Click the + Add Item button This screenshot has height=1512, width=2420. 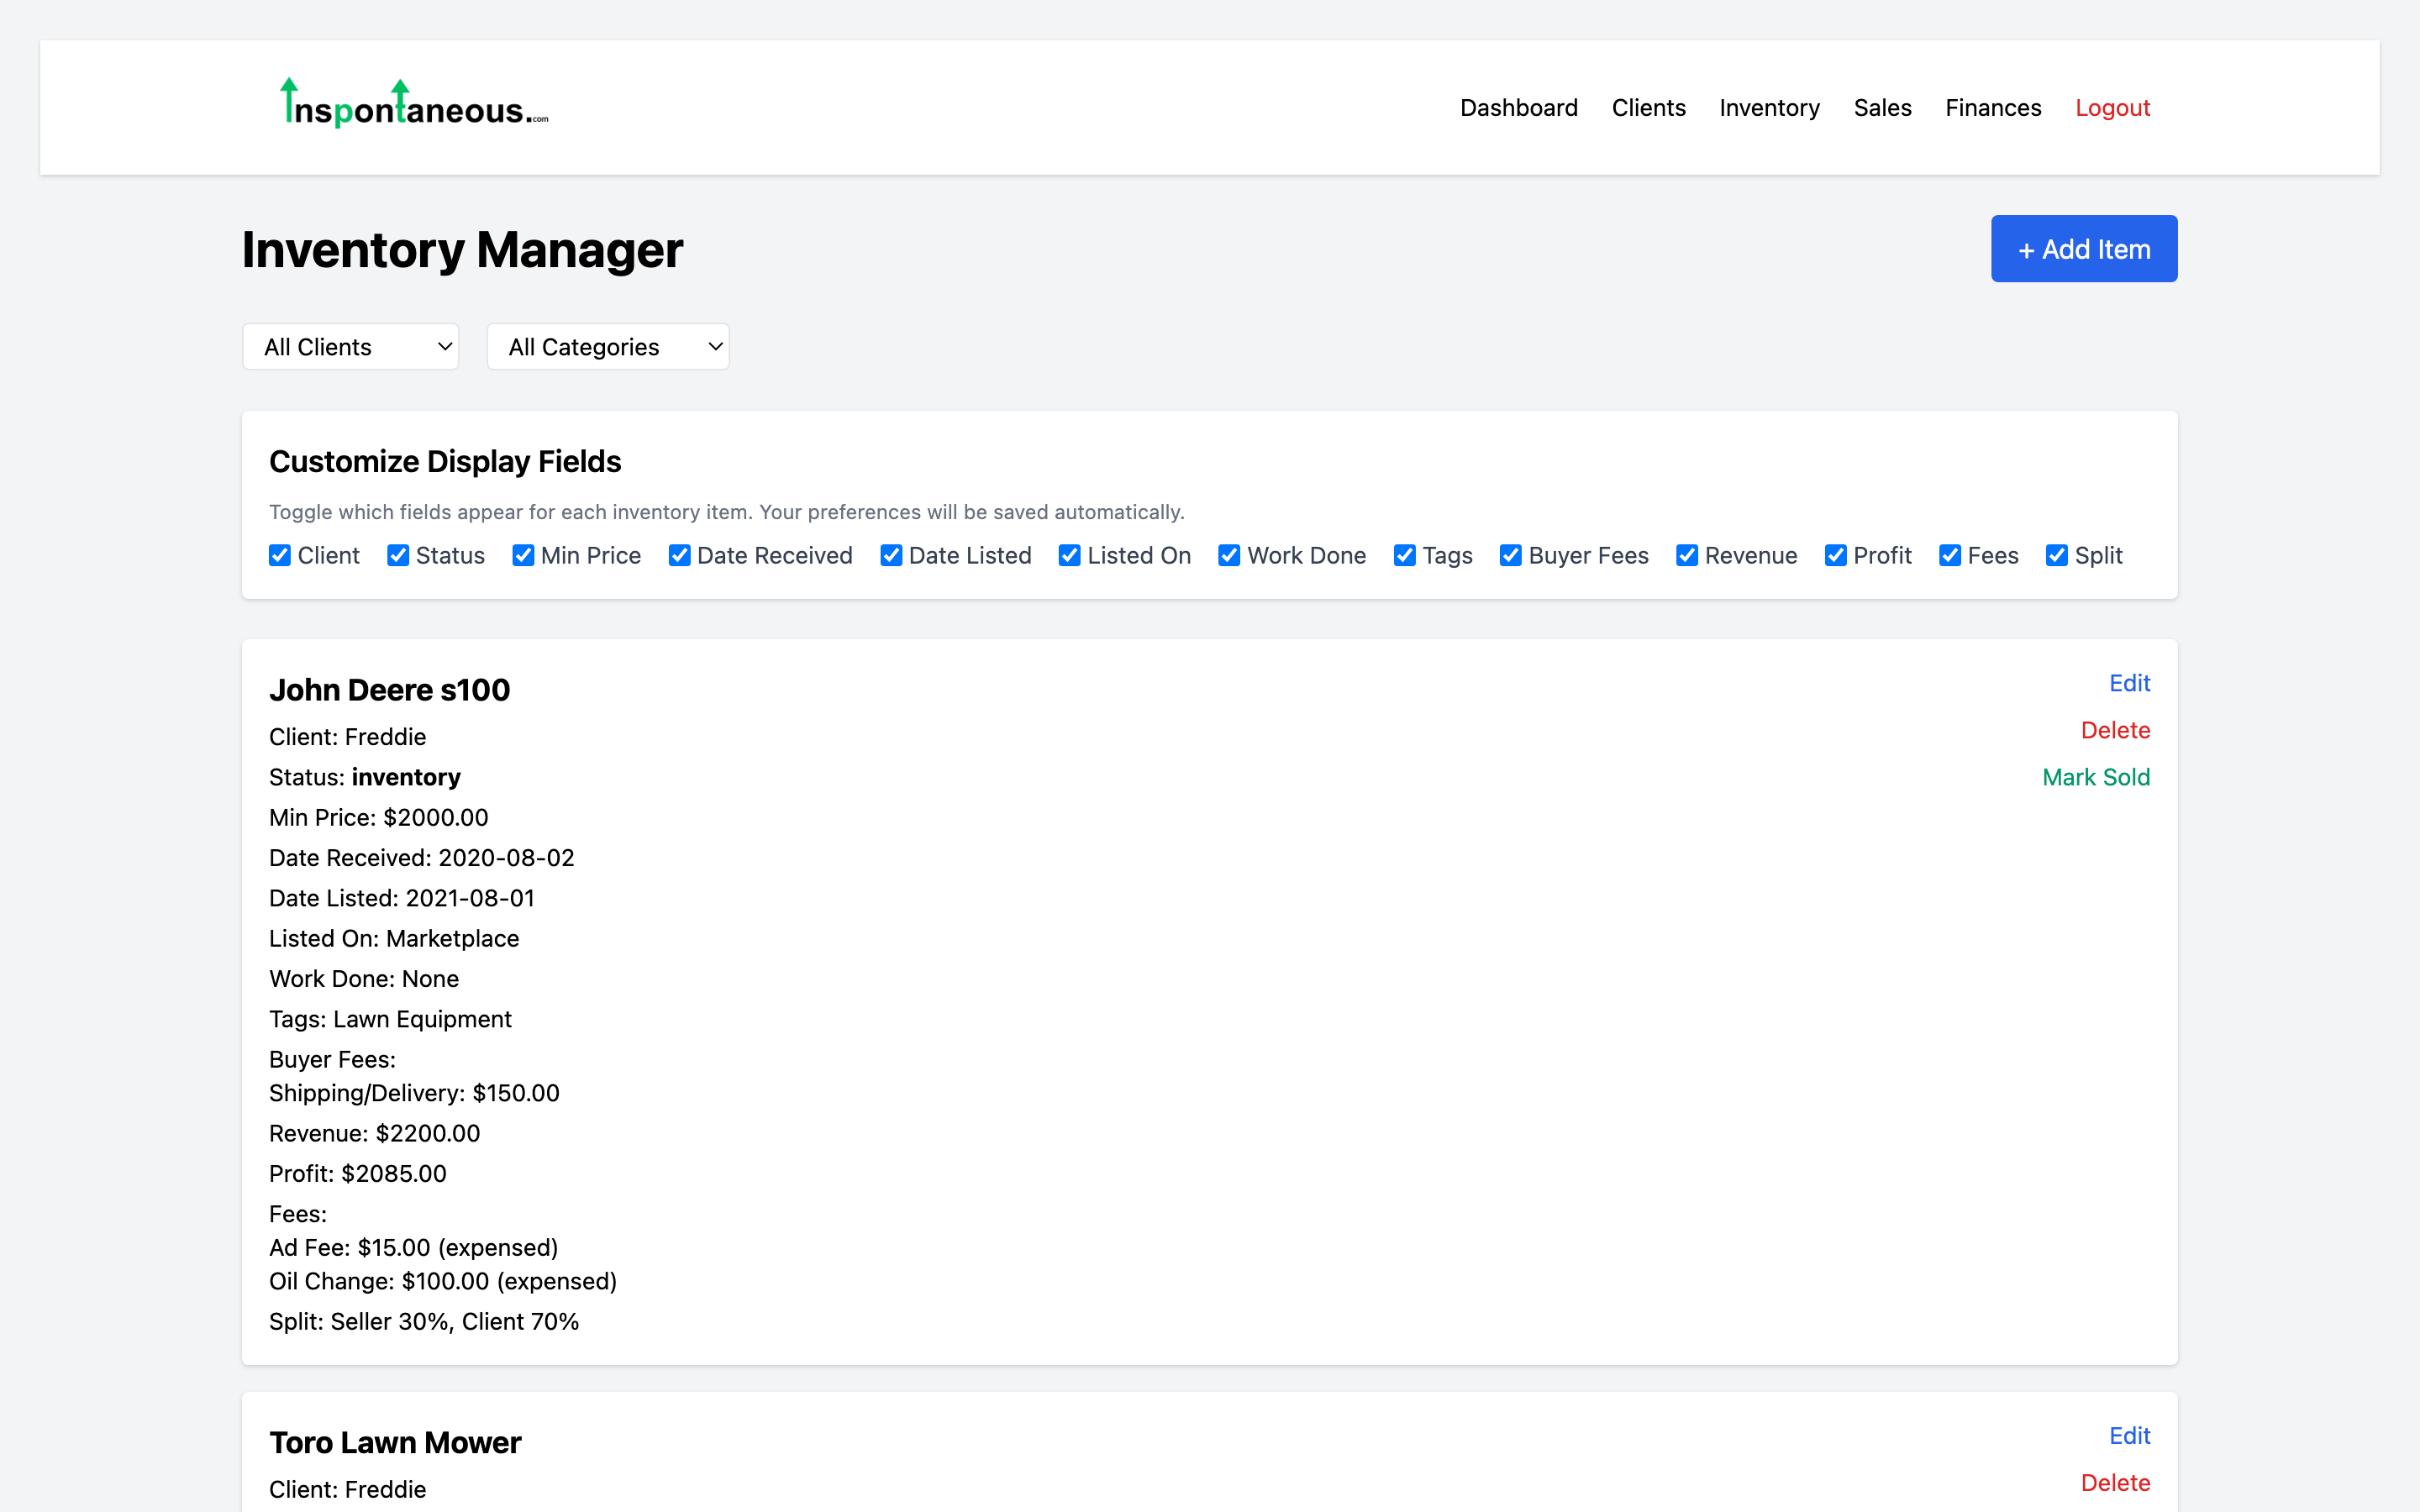click(2083, 248)
